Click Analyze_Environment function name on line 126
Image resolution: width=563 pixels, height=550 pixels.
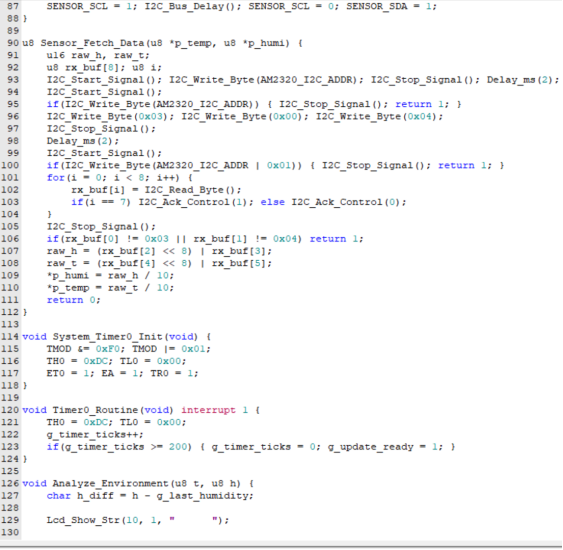(110, 483)
